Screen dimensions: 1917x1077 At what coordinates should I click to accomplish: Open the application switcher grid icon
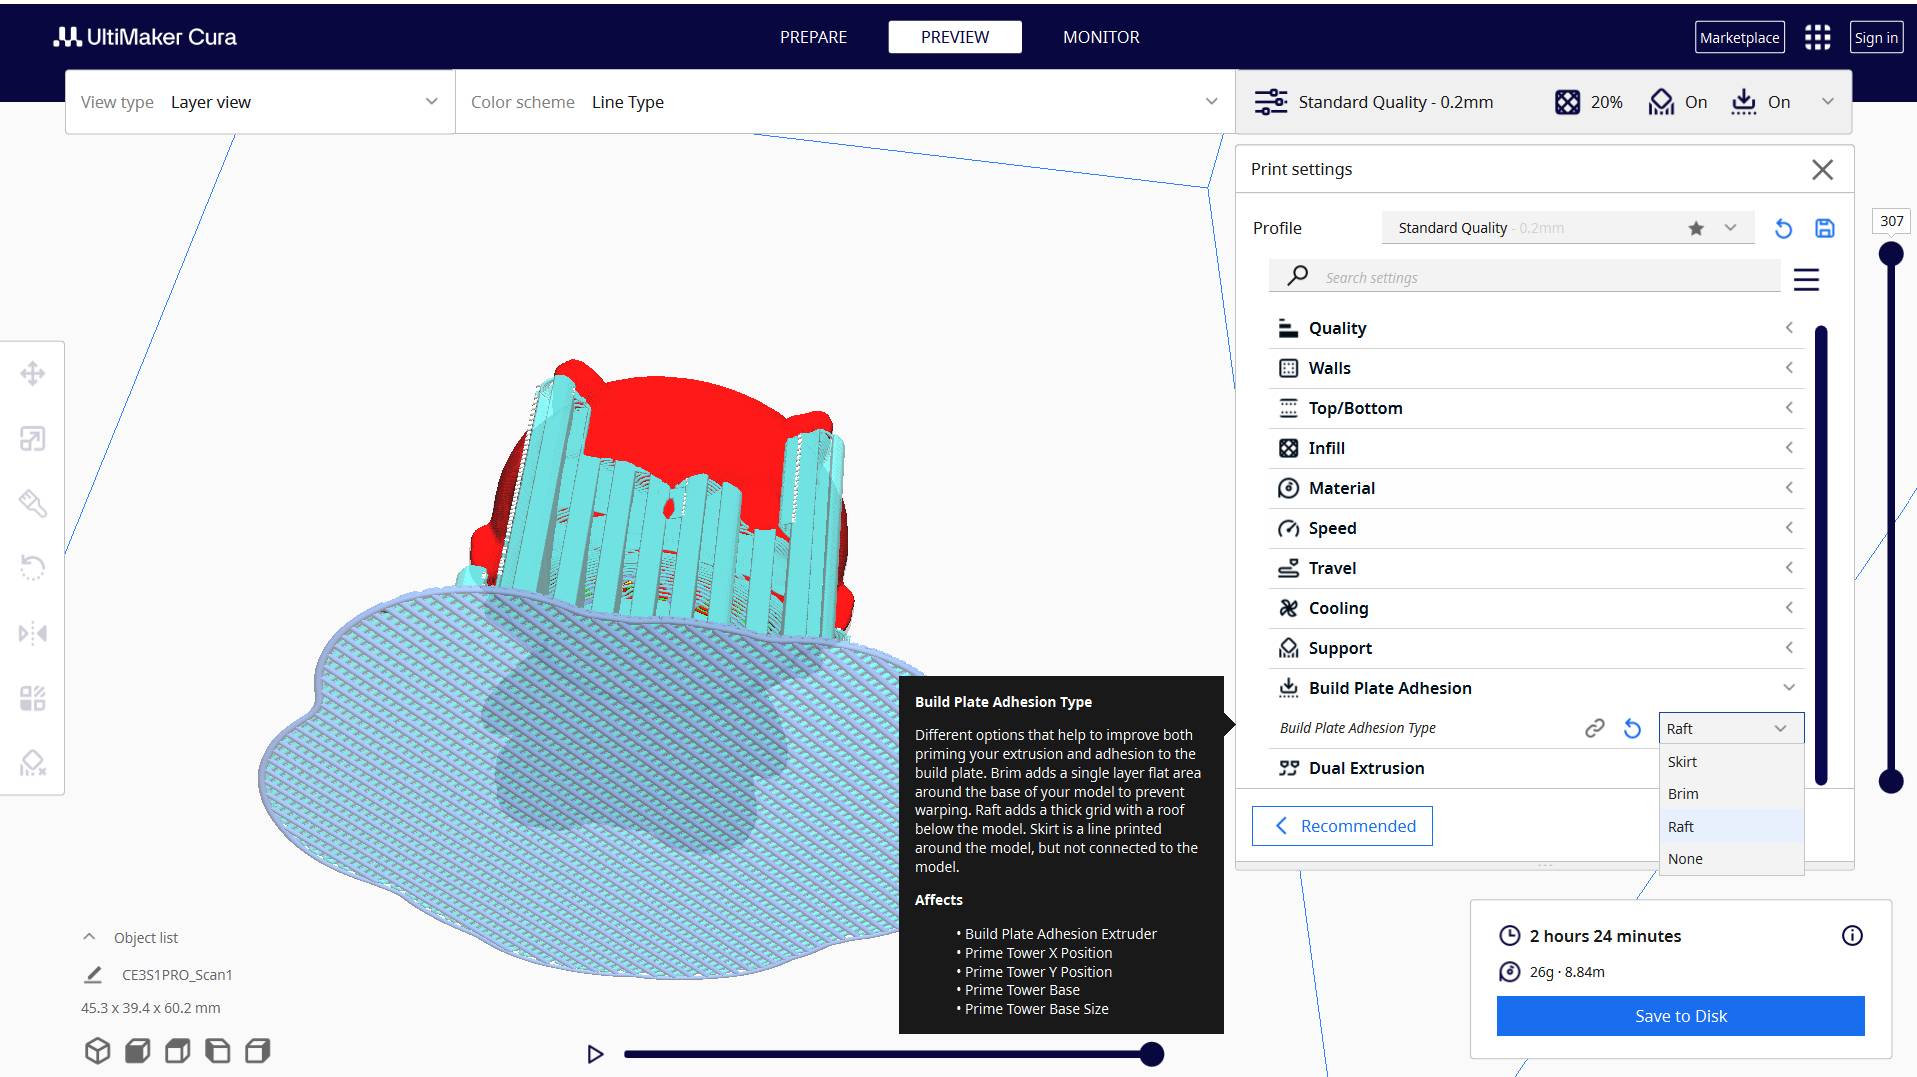coord(1817,37)
